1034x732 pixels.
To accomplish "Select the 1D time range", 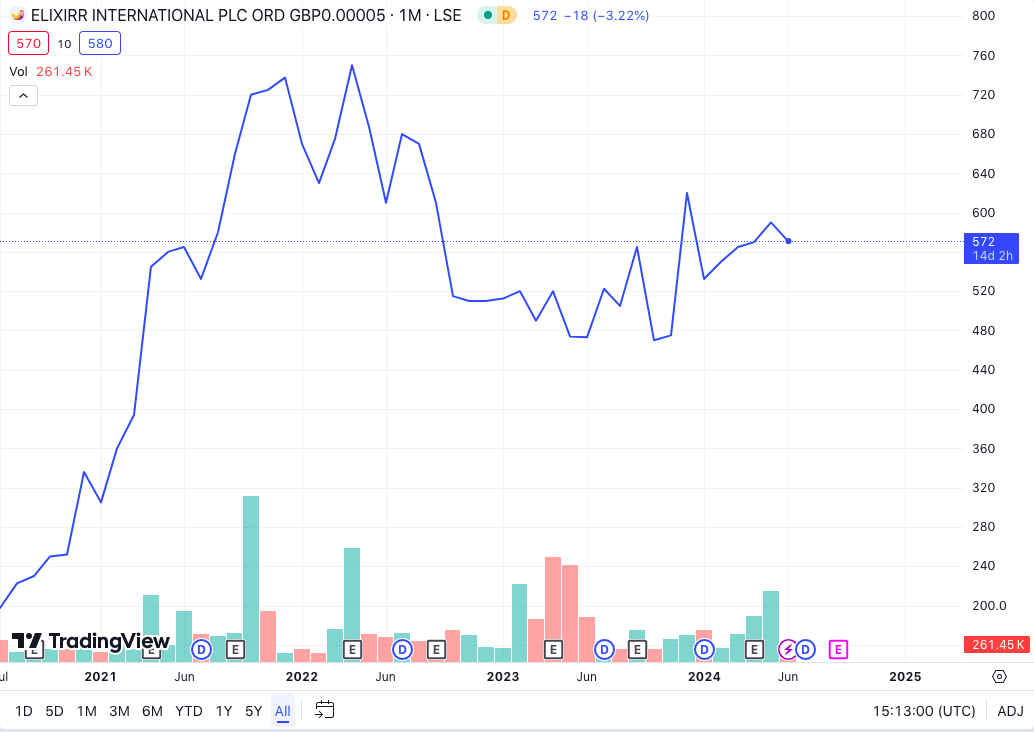I will pos(23,711).
